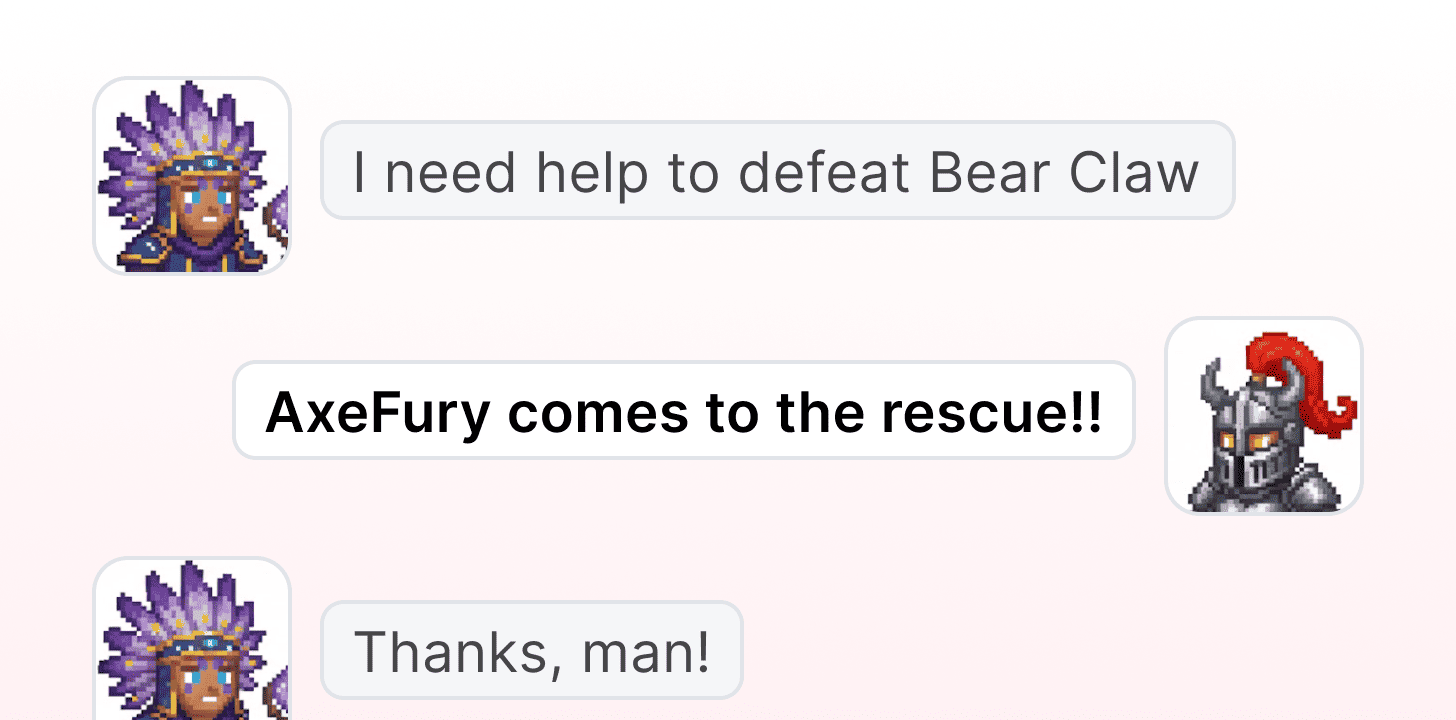Click the purple headdress avatar beside the first message
The height and width of the screenshot is (720, 1456).
click(x=192, y=176)
